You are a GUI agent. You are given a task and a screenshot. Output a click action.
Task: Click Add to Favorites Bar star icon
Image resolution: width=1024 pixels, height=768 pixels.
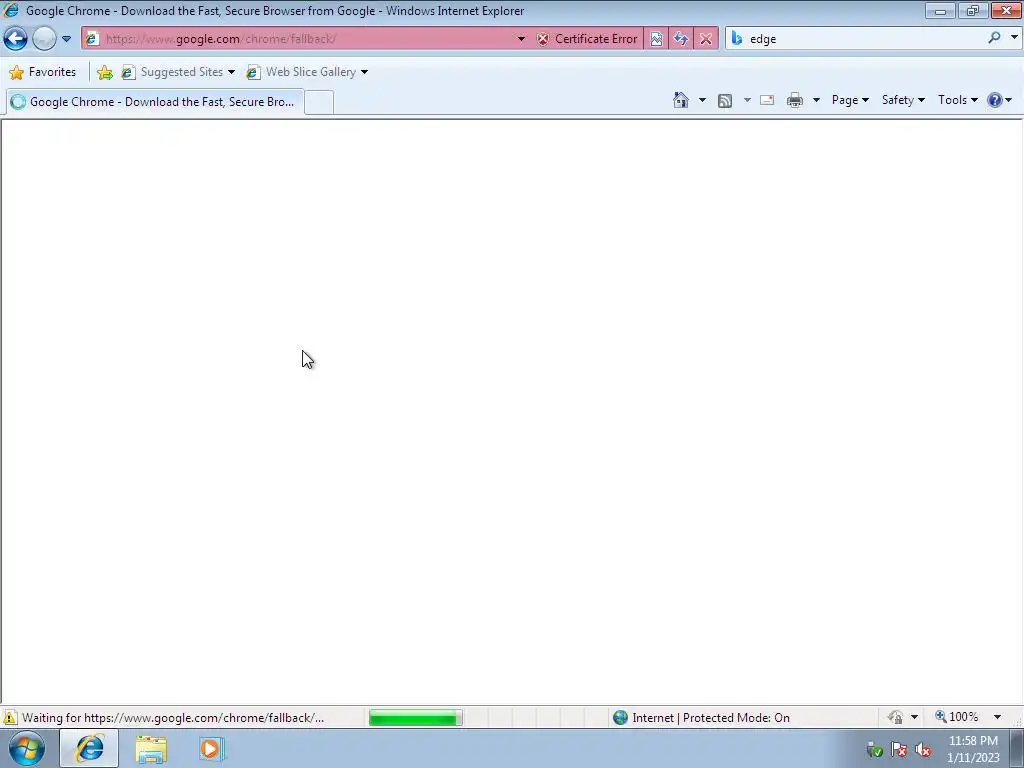pos(104,72)
